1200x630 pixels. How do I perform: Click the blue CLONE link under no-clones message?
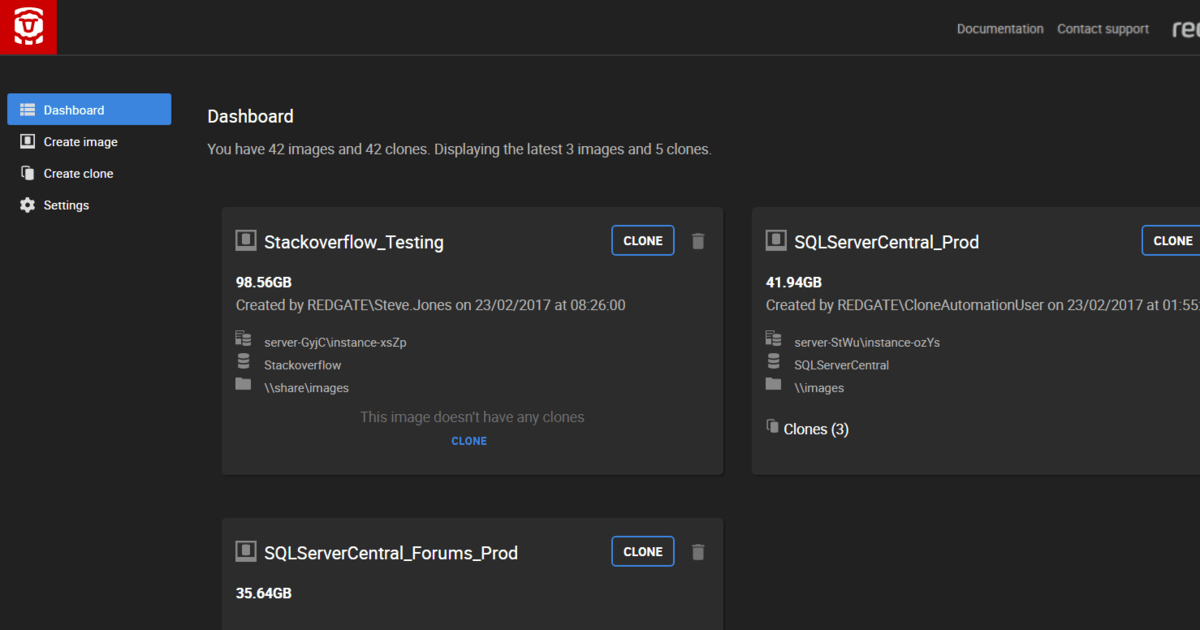coord(469,441)
